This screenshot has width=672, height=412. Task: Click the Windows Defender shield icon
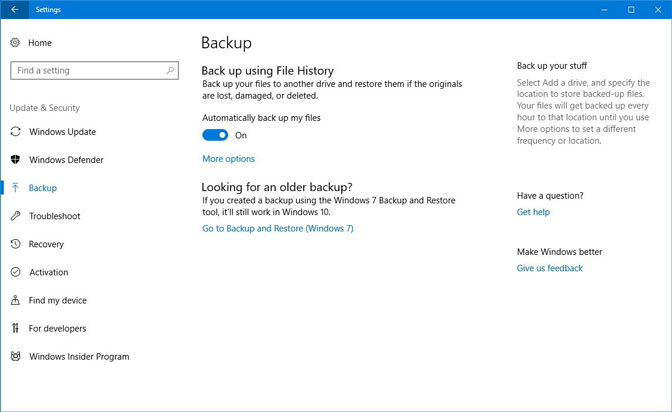(15, 159)
